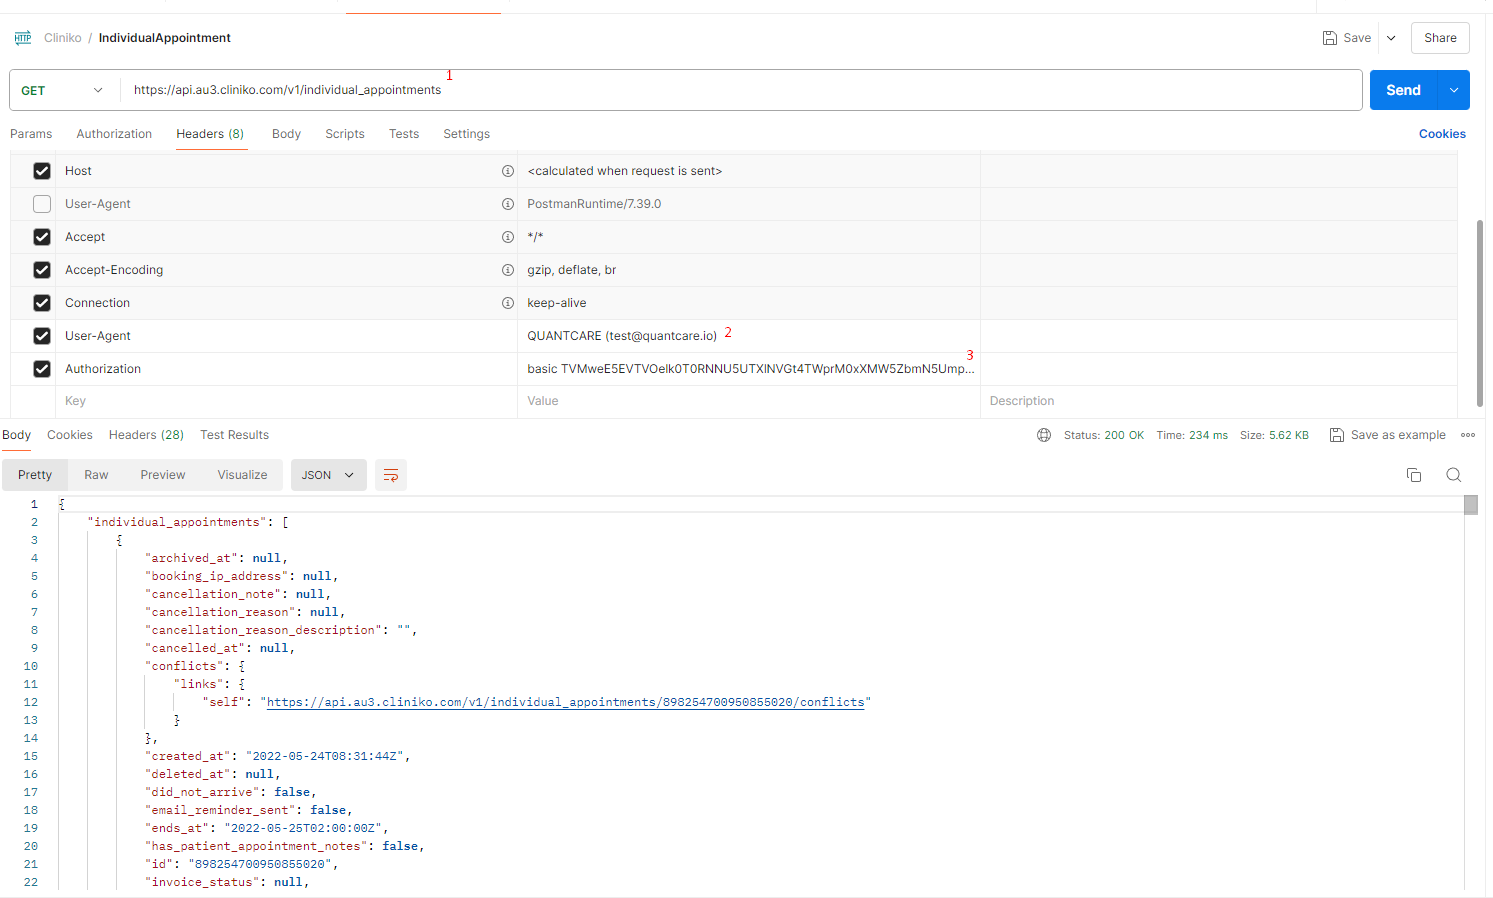Click Save as example
This screenshot has width=1493, height=898.
[x=1398, y=435]
